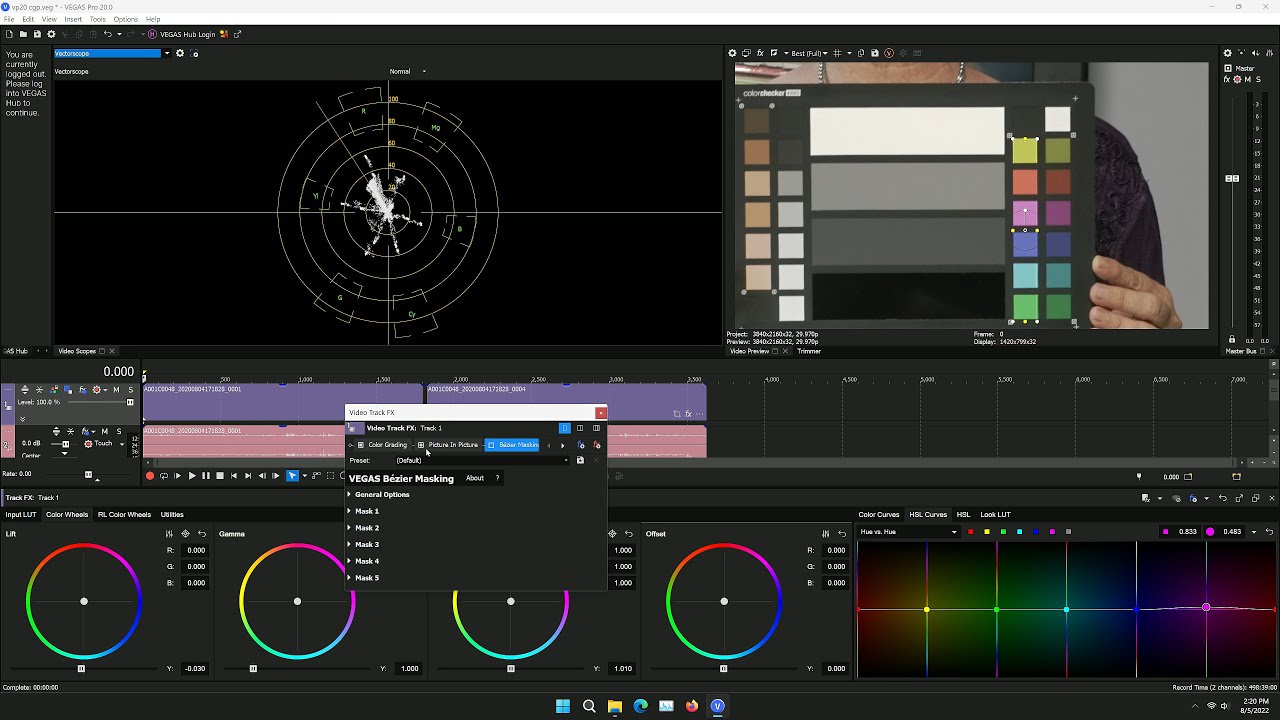Click the Record button in the transport bar
Viewport: 1280px width, 720px height.
pyautogui.click(x=150, y=476)
